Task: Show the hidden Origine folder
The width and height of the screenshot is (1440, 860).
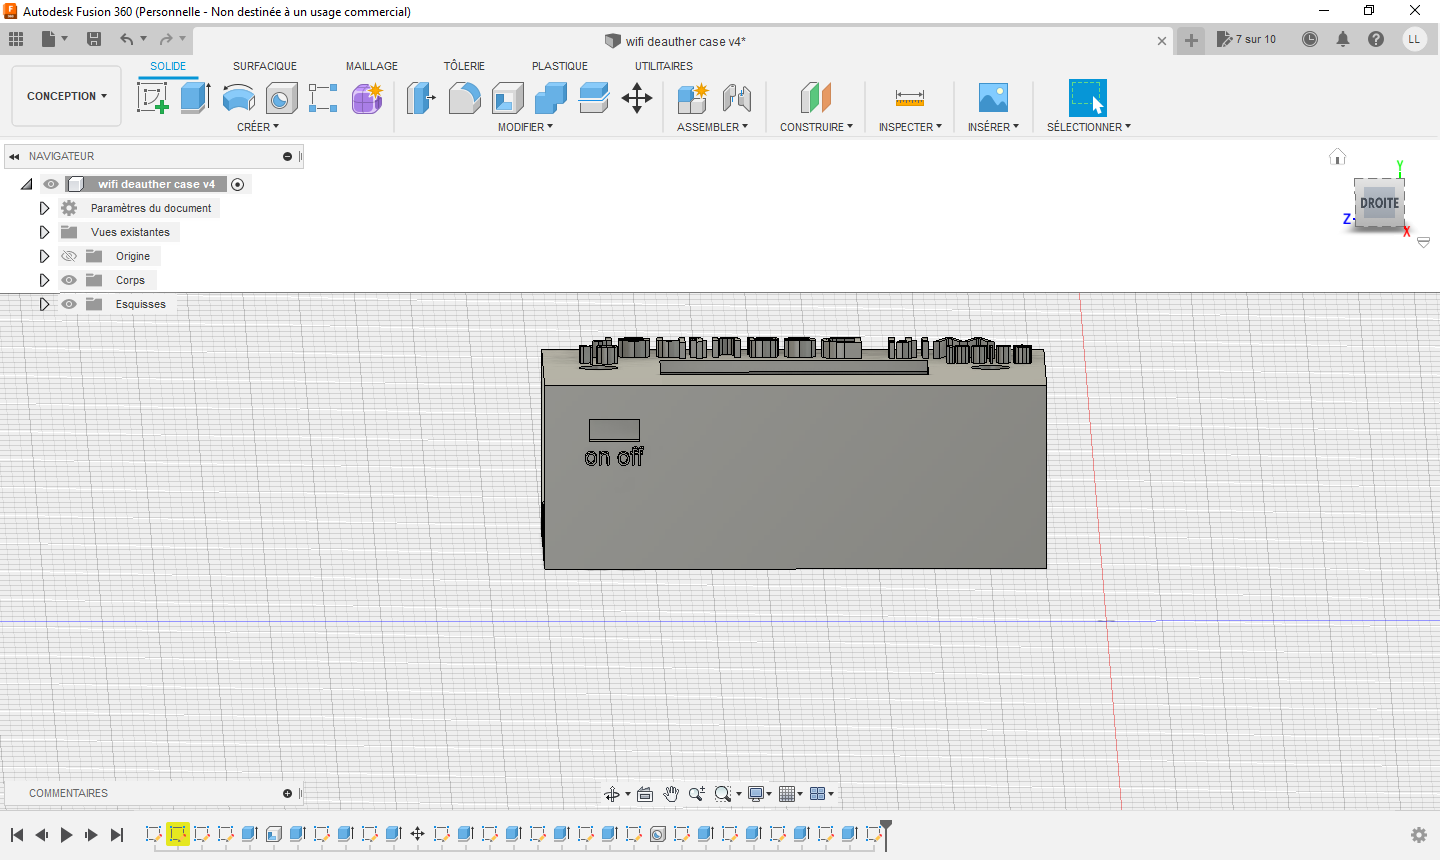Action: coord(69,256)
